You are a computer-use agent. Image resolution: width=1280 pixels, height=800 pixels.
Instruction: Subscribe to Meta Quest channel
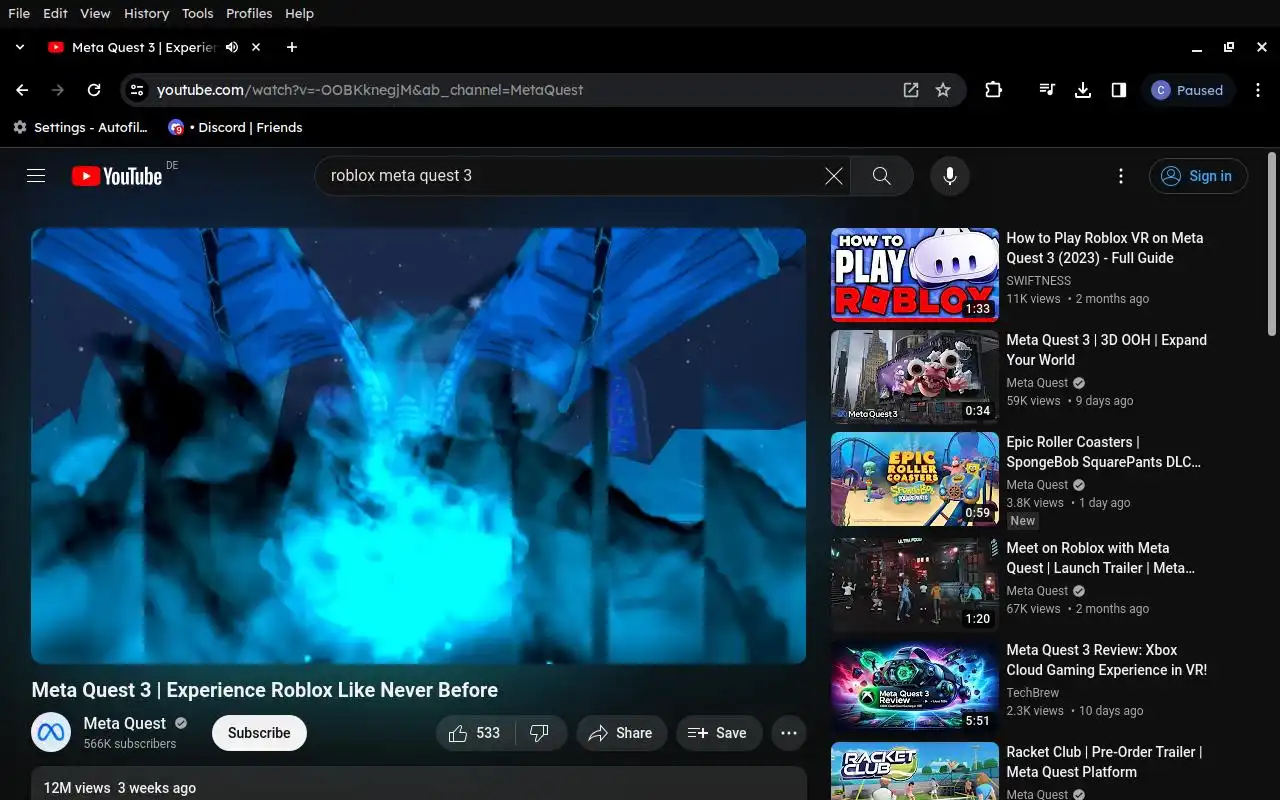click(x=259, y=733)
